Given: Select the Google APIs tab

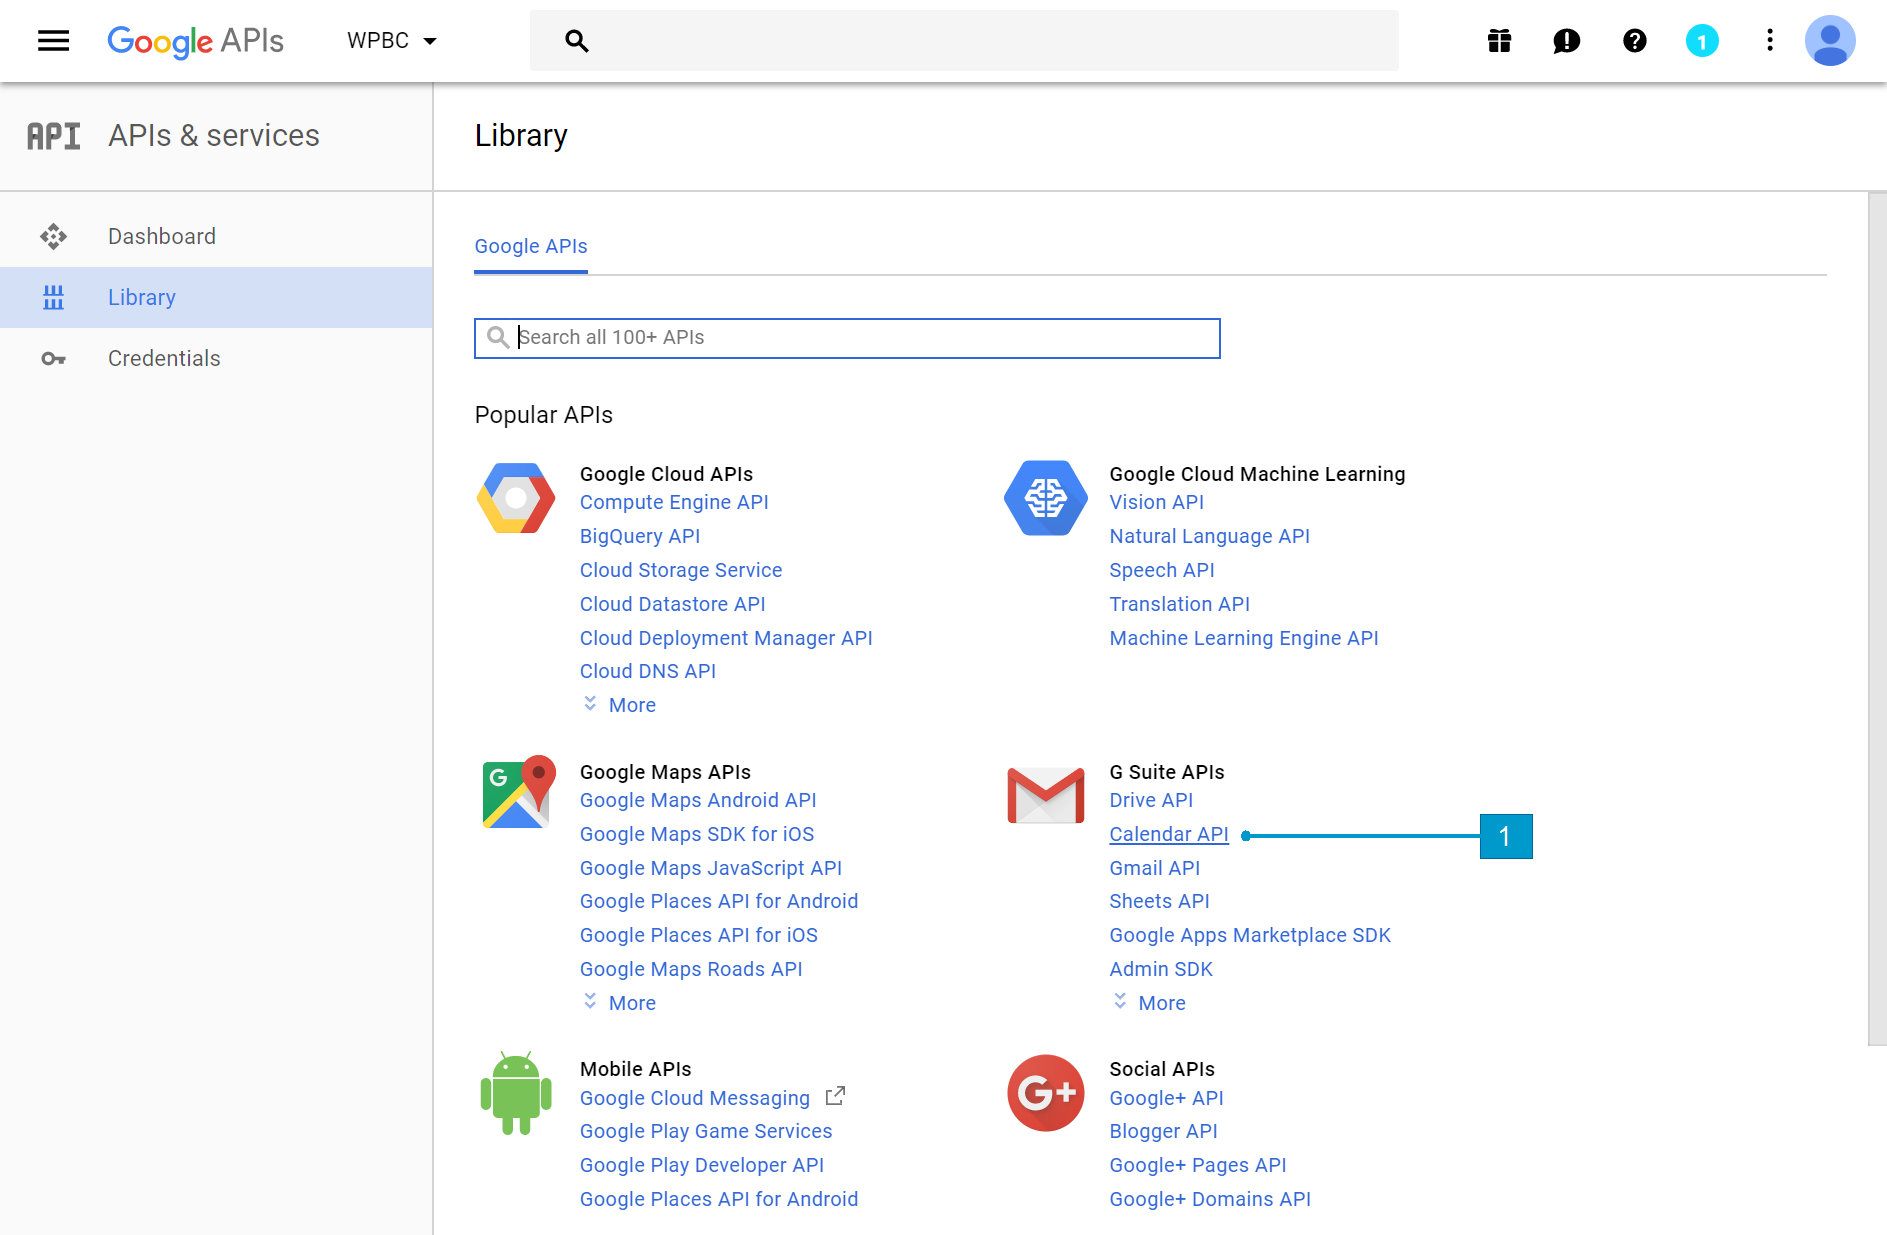Looking at the screenshot, I should click(530, 246).
